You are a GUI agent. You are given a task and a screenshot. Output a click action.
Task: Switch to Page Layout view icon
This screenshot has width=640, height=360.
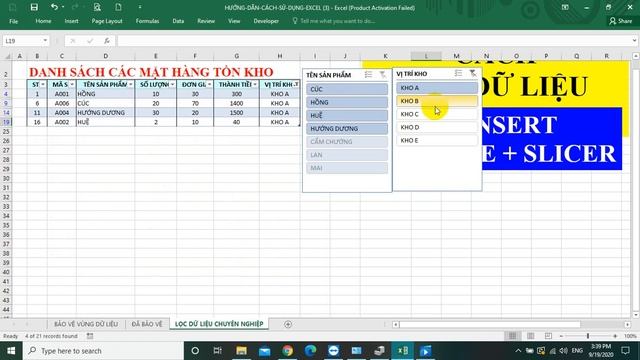pos(531,336)
